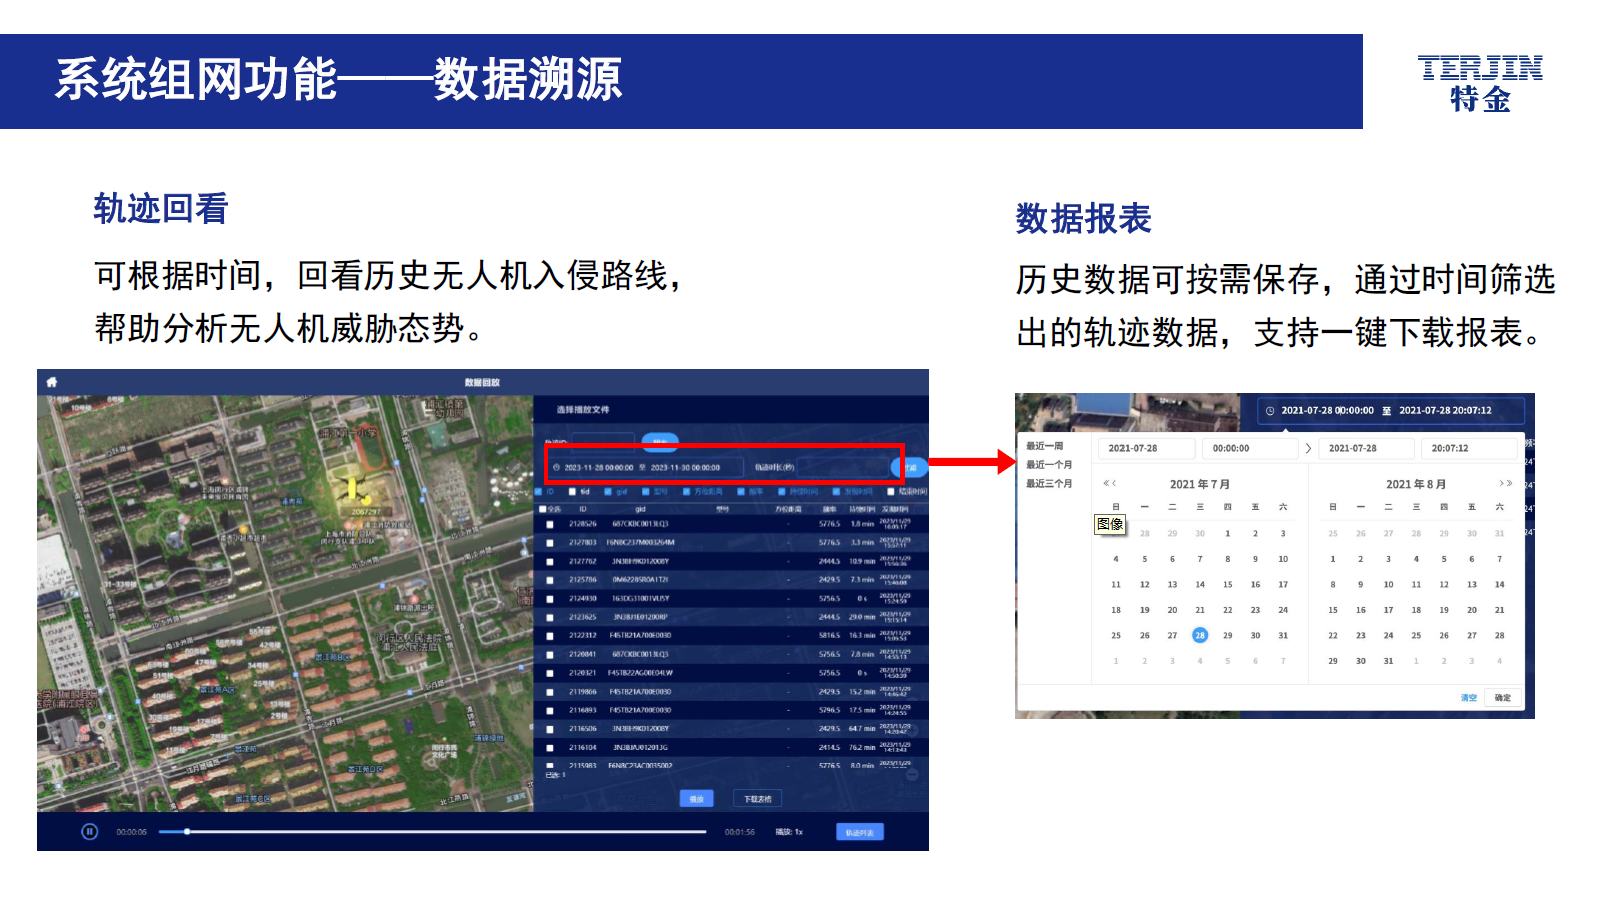The height and width of the screenshot is (910, 1616).
Task: Select day 31 in the August 2021 calendar
Action: pos(1388,661)
